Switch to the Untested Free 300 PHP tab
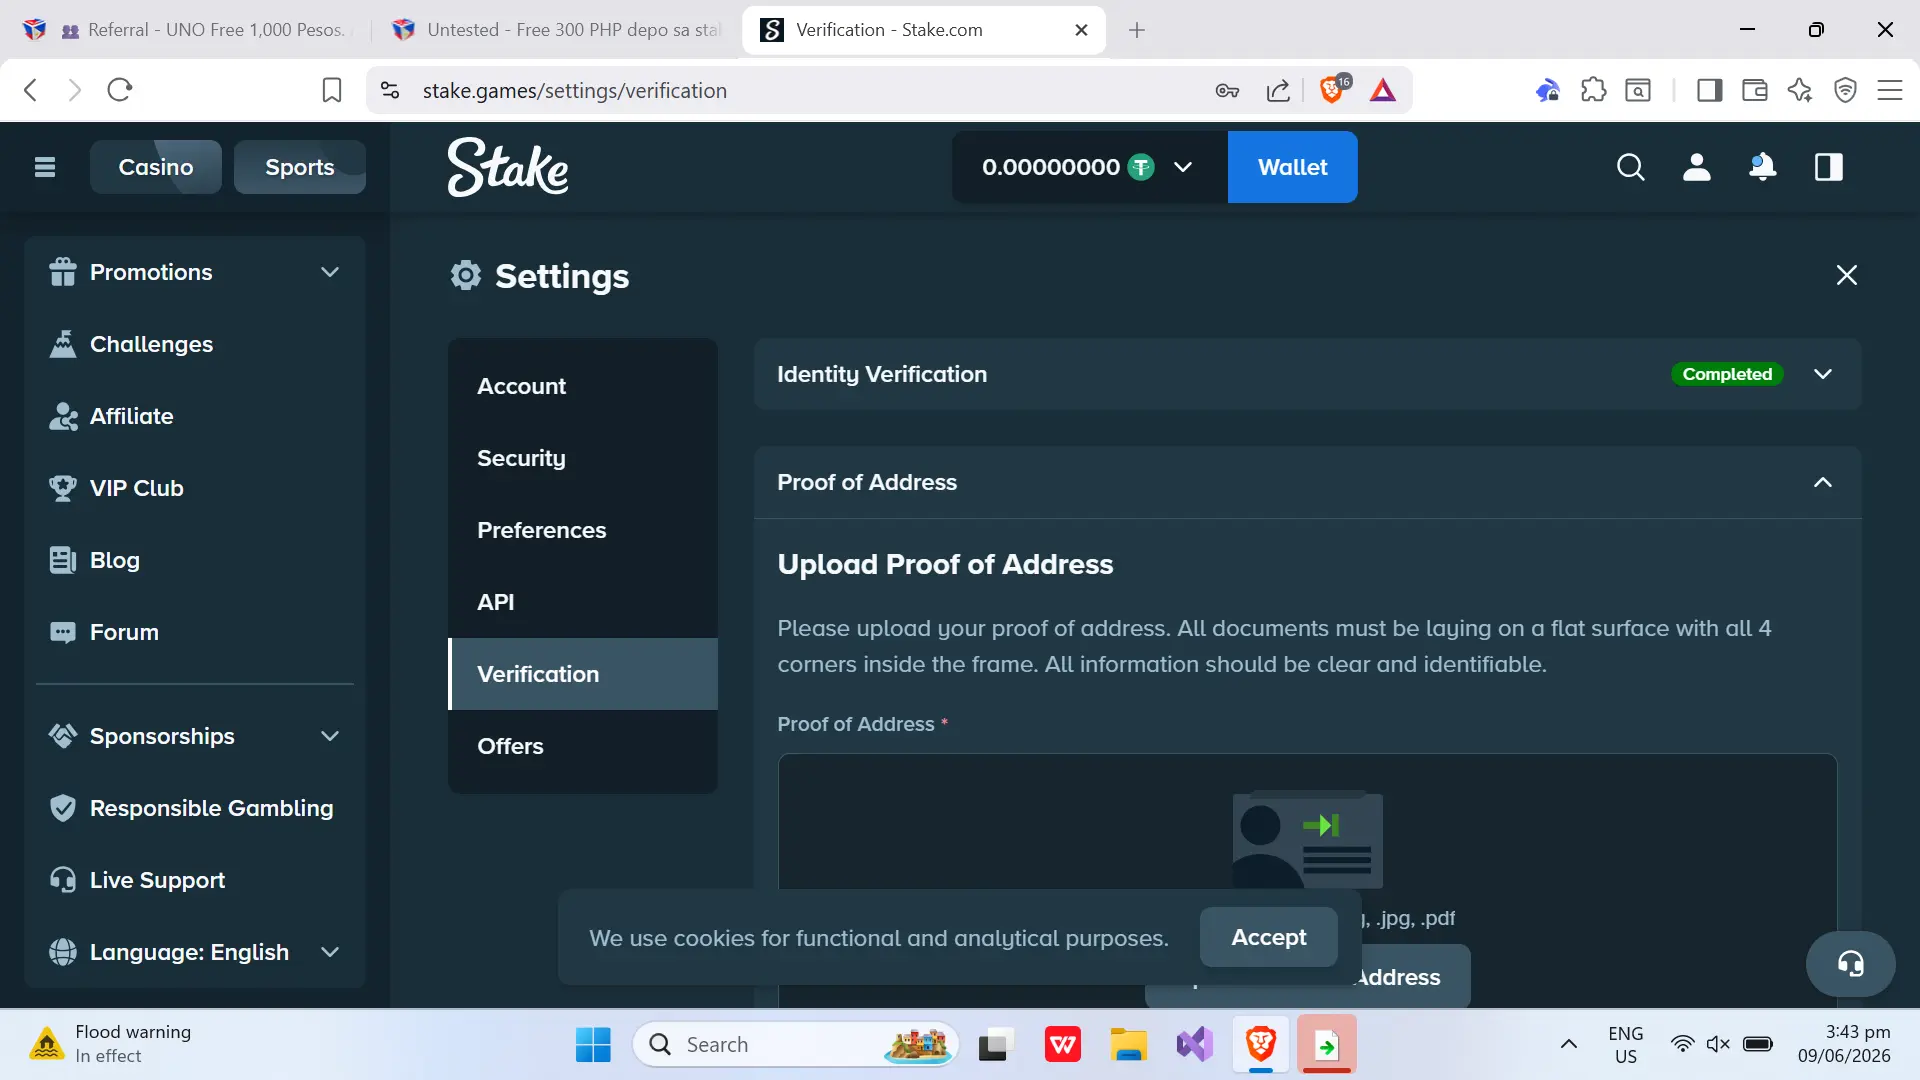 click(x=557, y=30)
